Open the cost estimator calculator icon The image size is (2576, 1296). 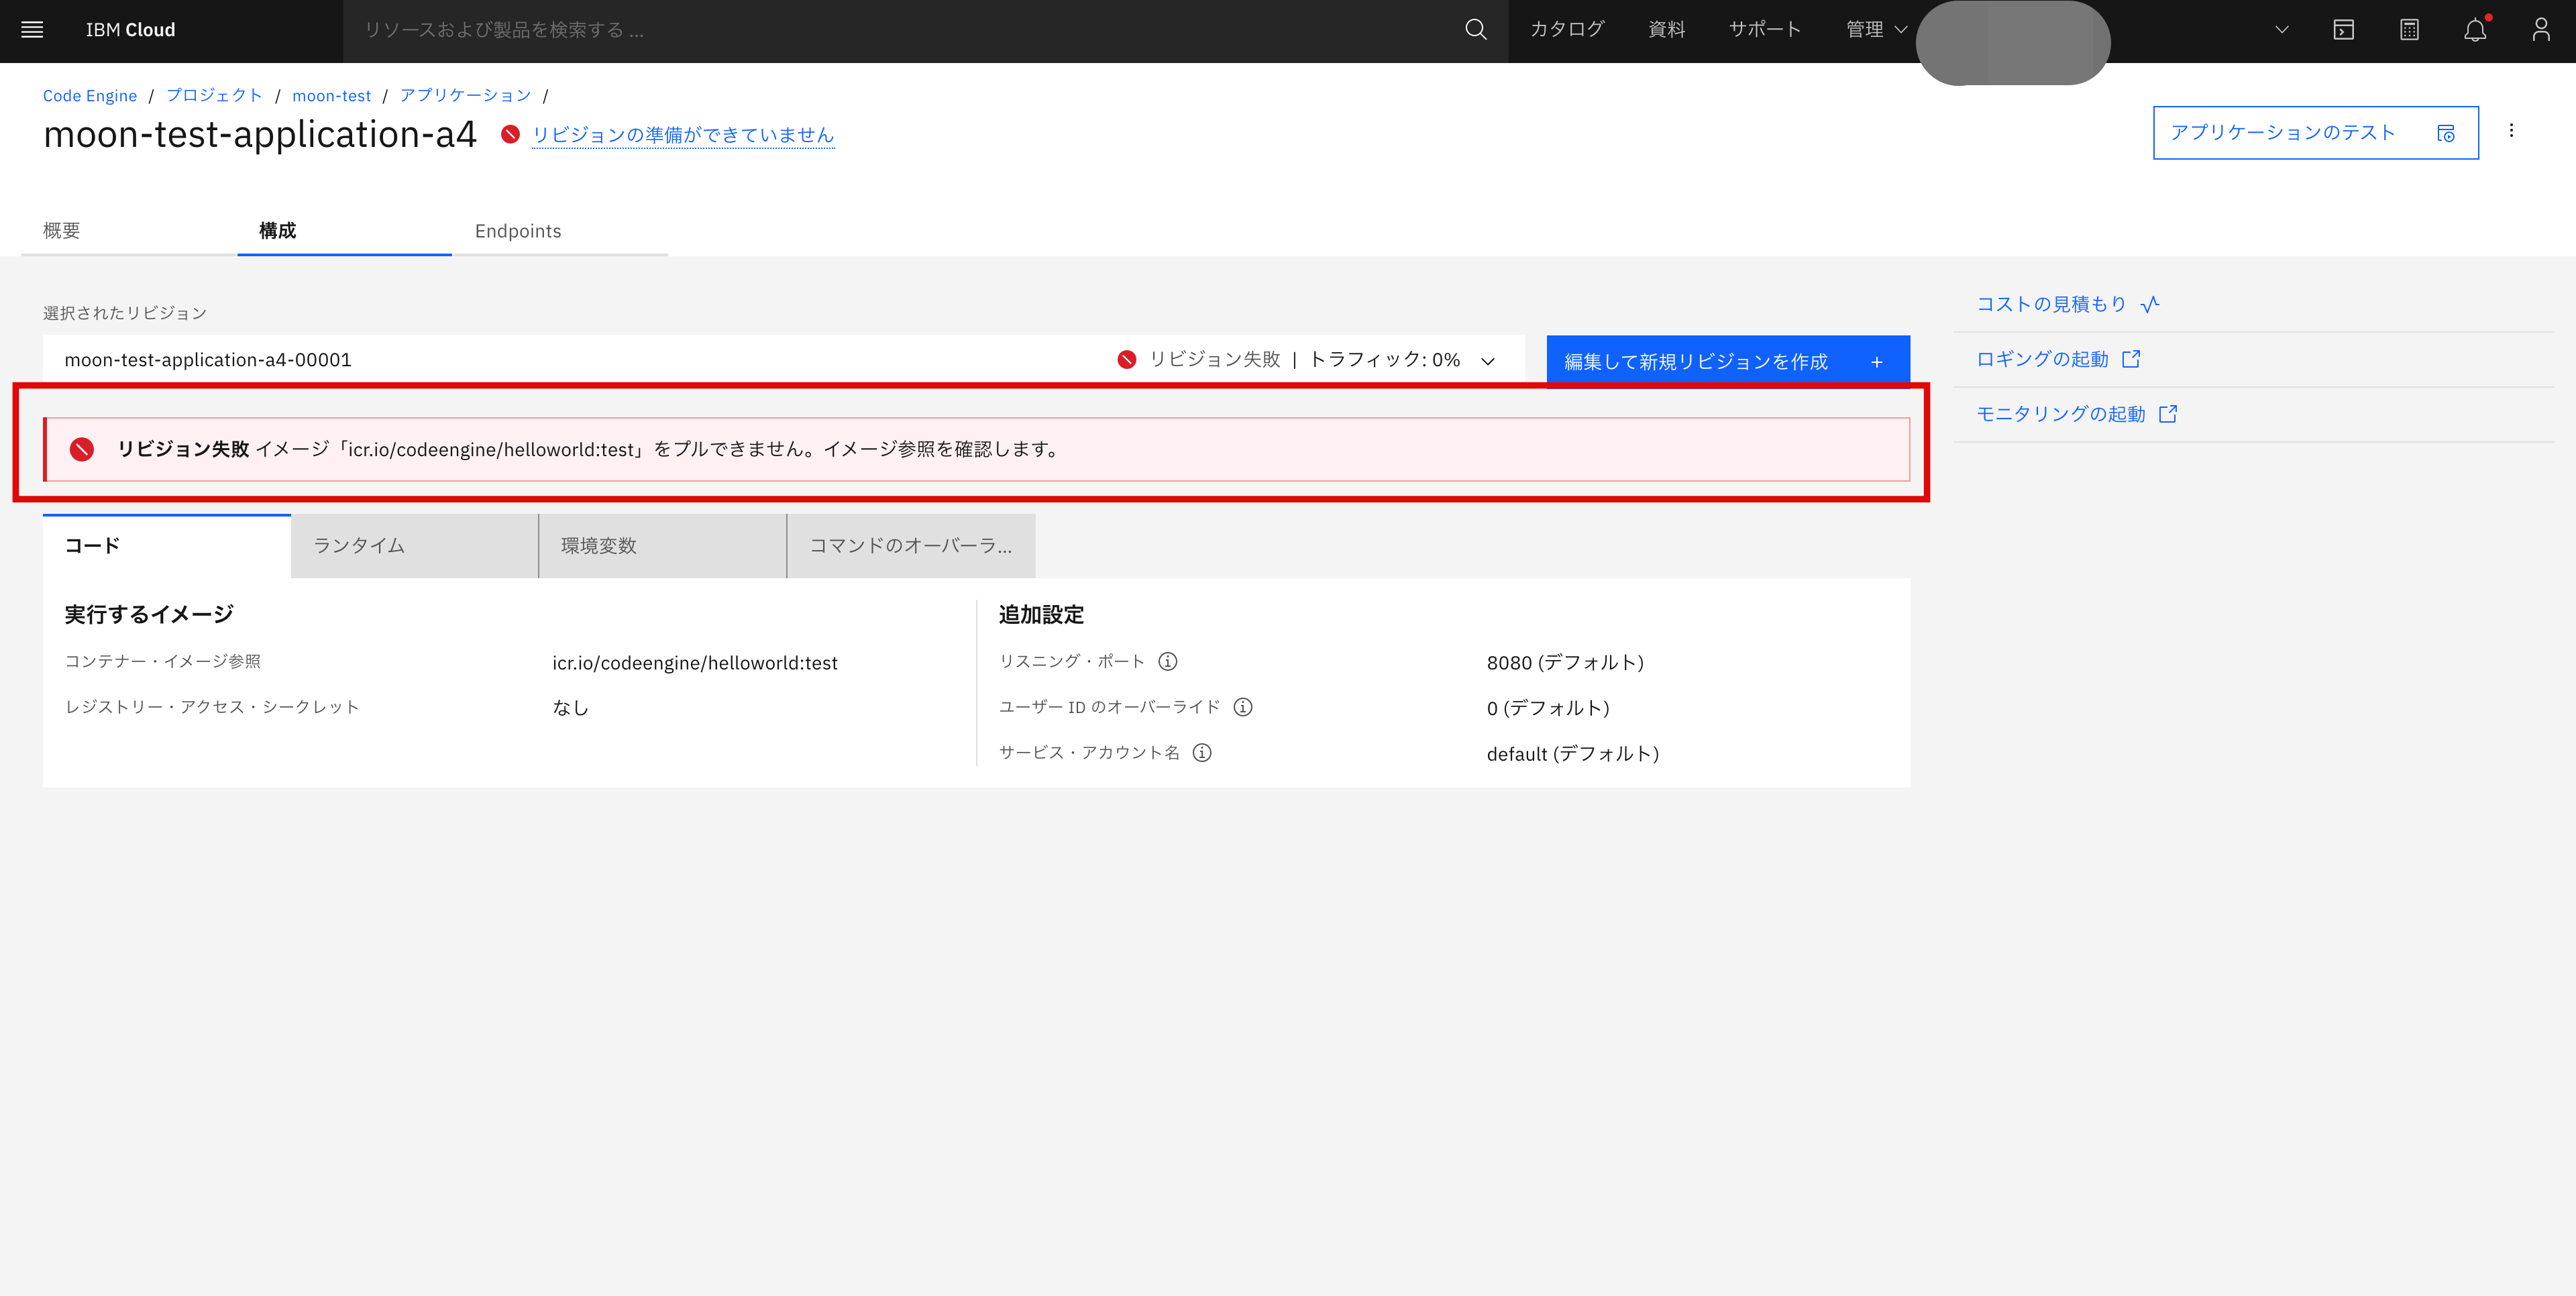click(2410, 29)
